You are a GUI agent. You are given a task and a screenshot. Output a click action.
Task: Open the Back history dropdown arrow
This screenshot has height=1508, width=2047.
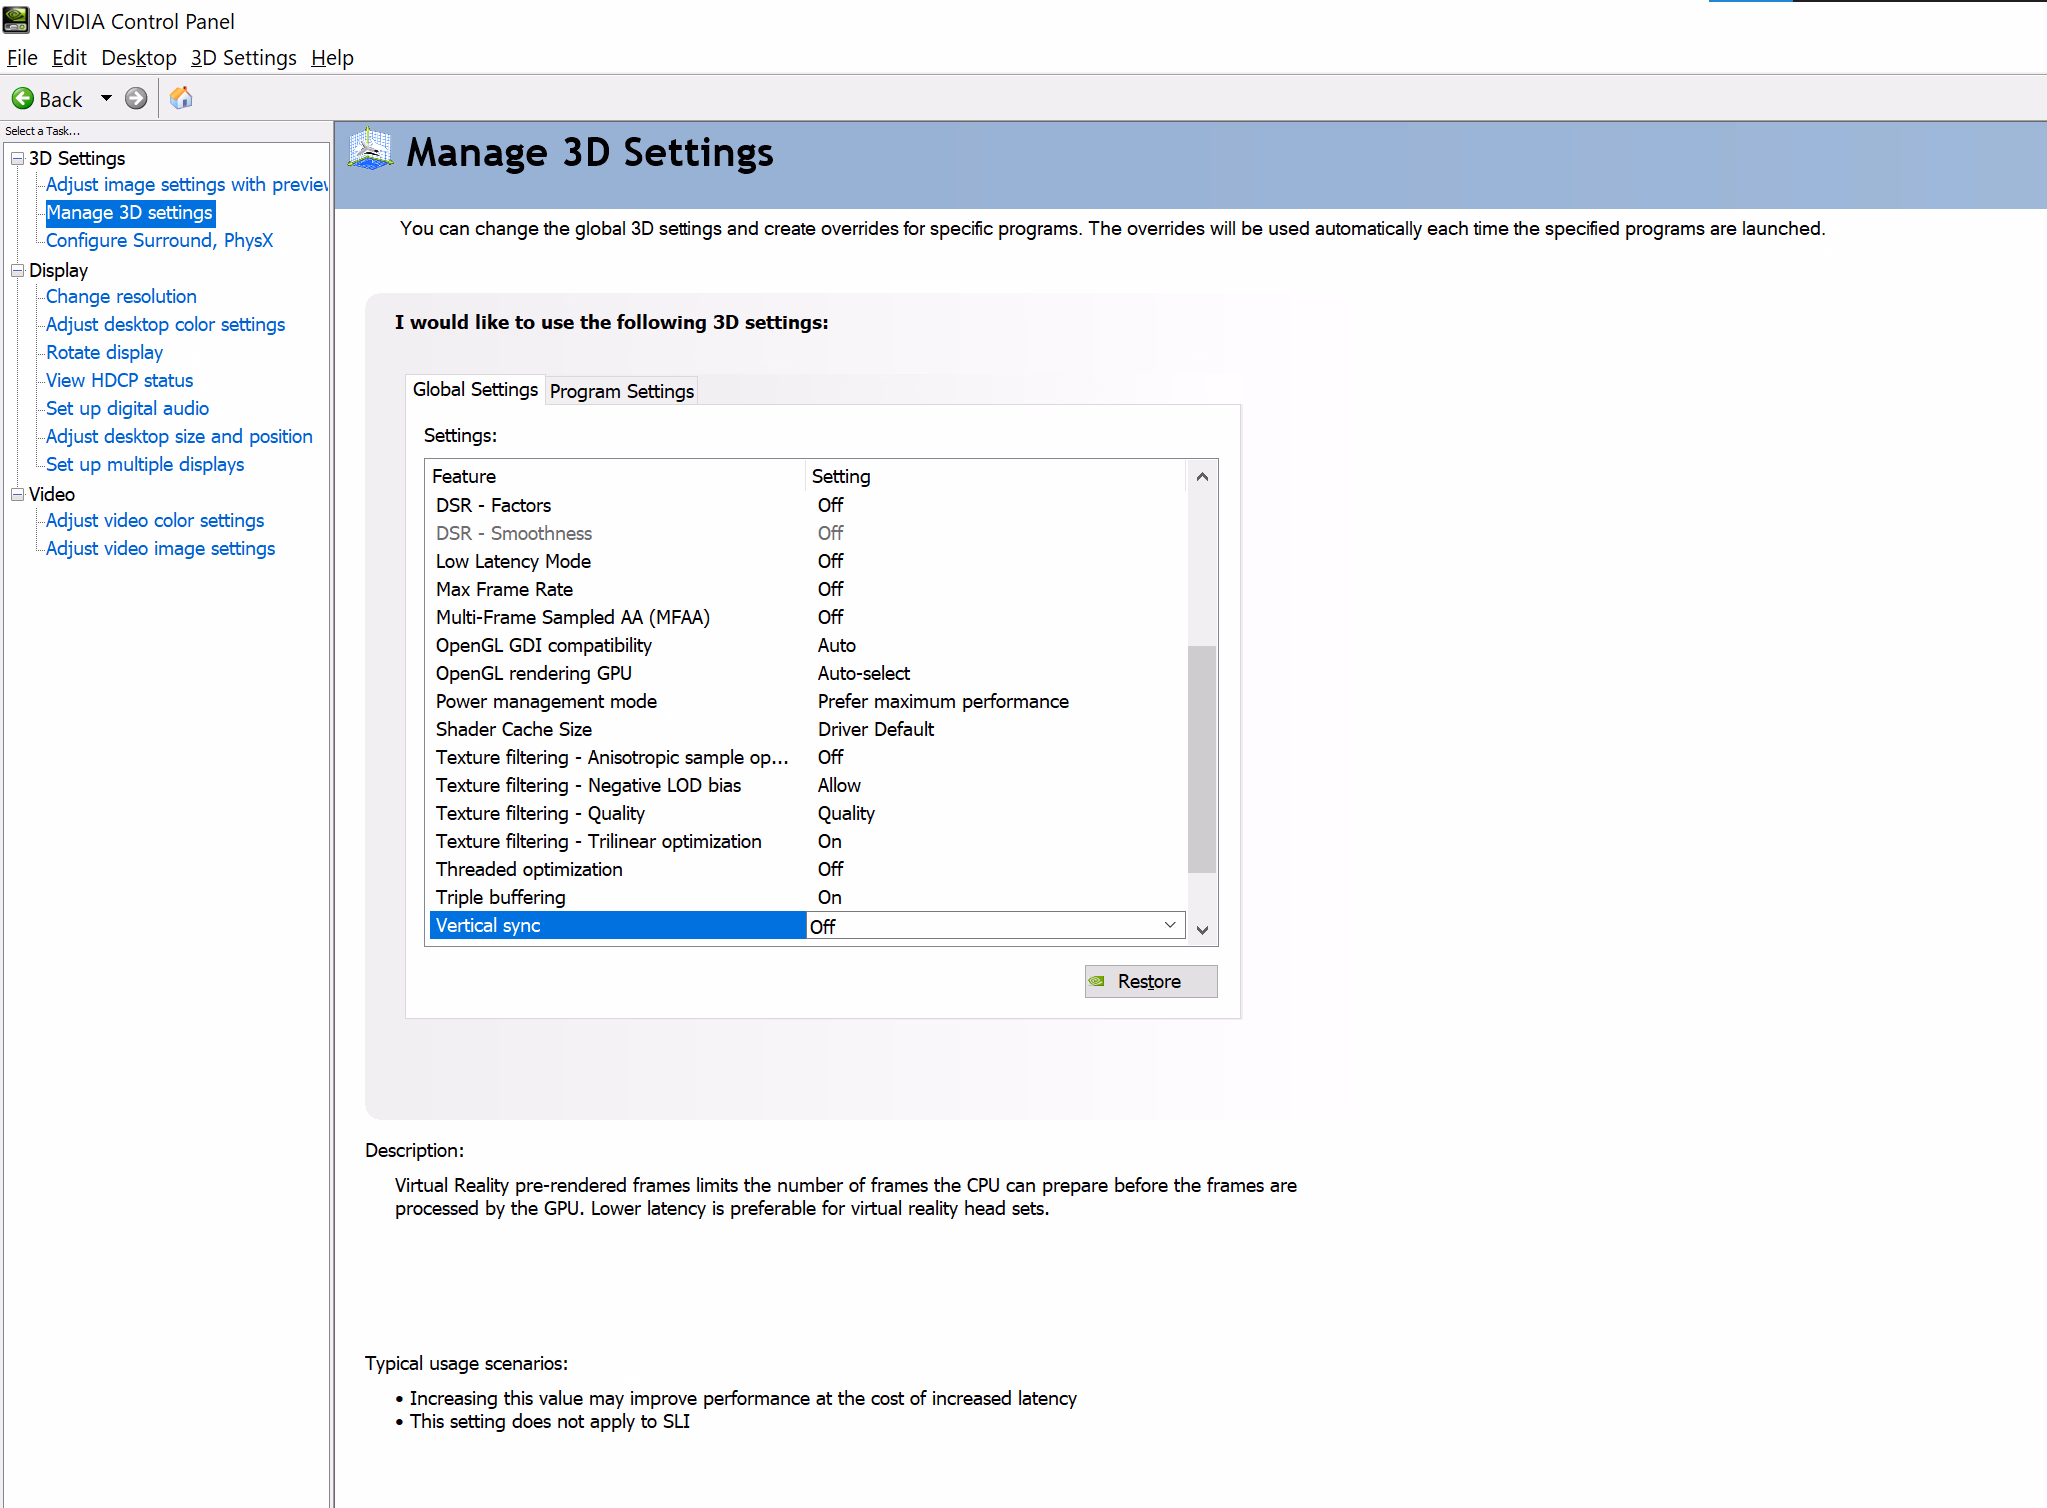(x=106, y=99)
